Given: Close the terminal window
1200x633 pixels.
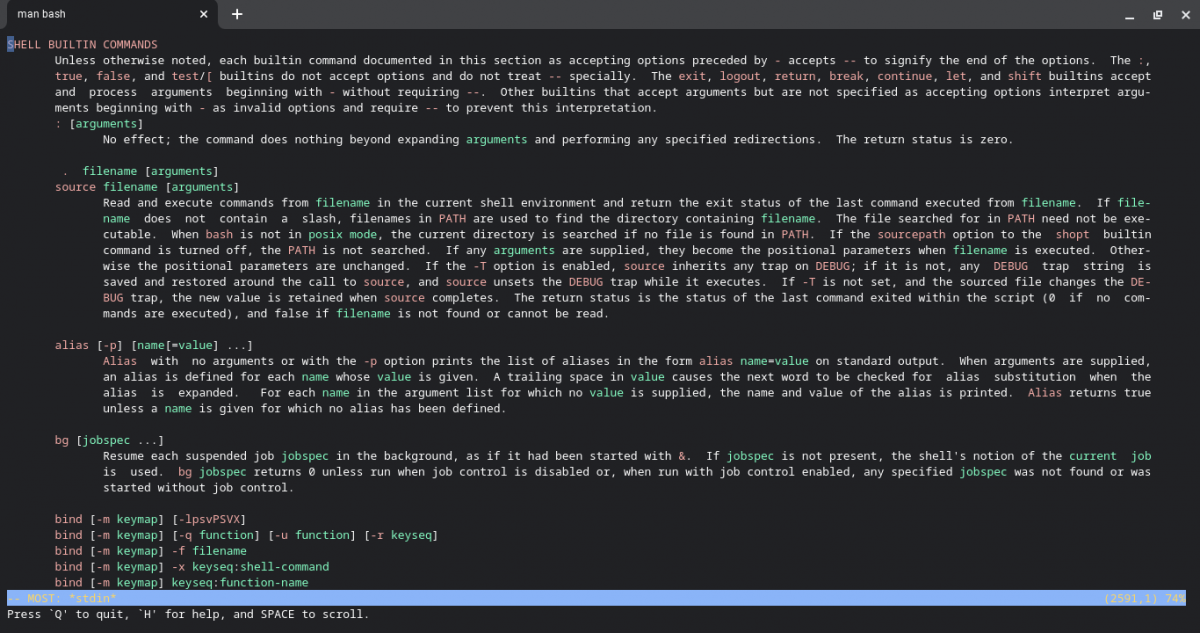Looking at the screenshot, I should [x=1184, y=14].
